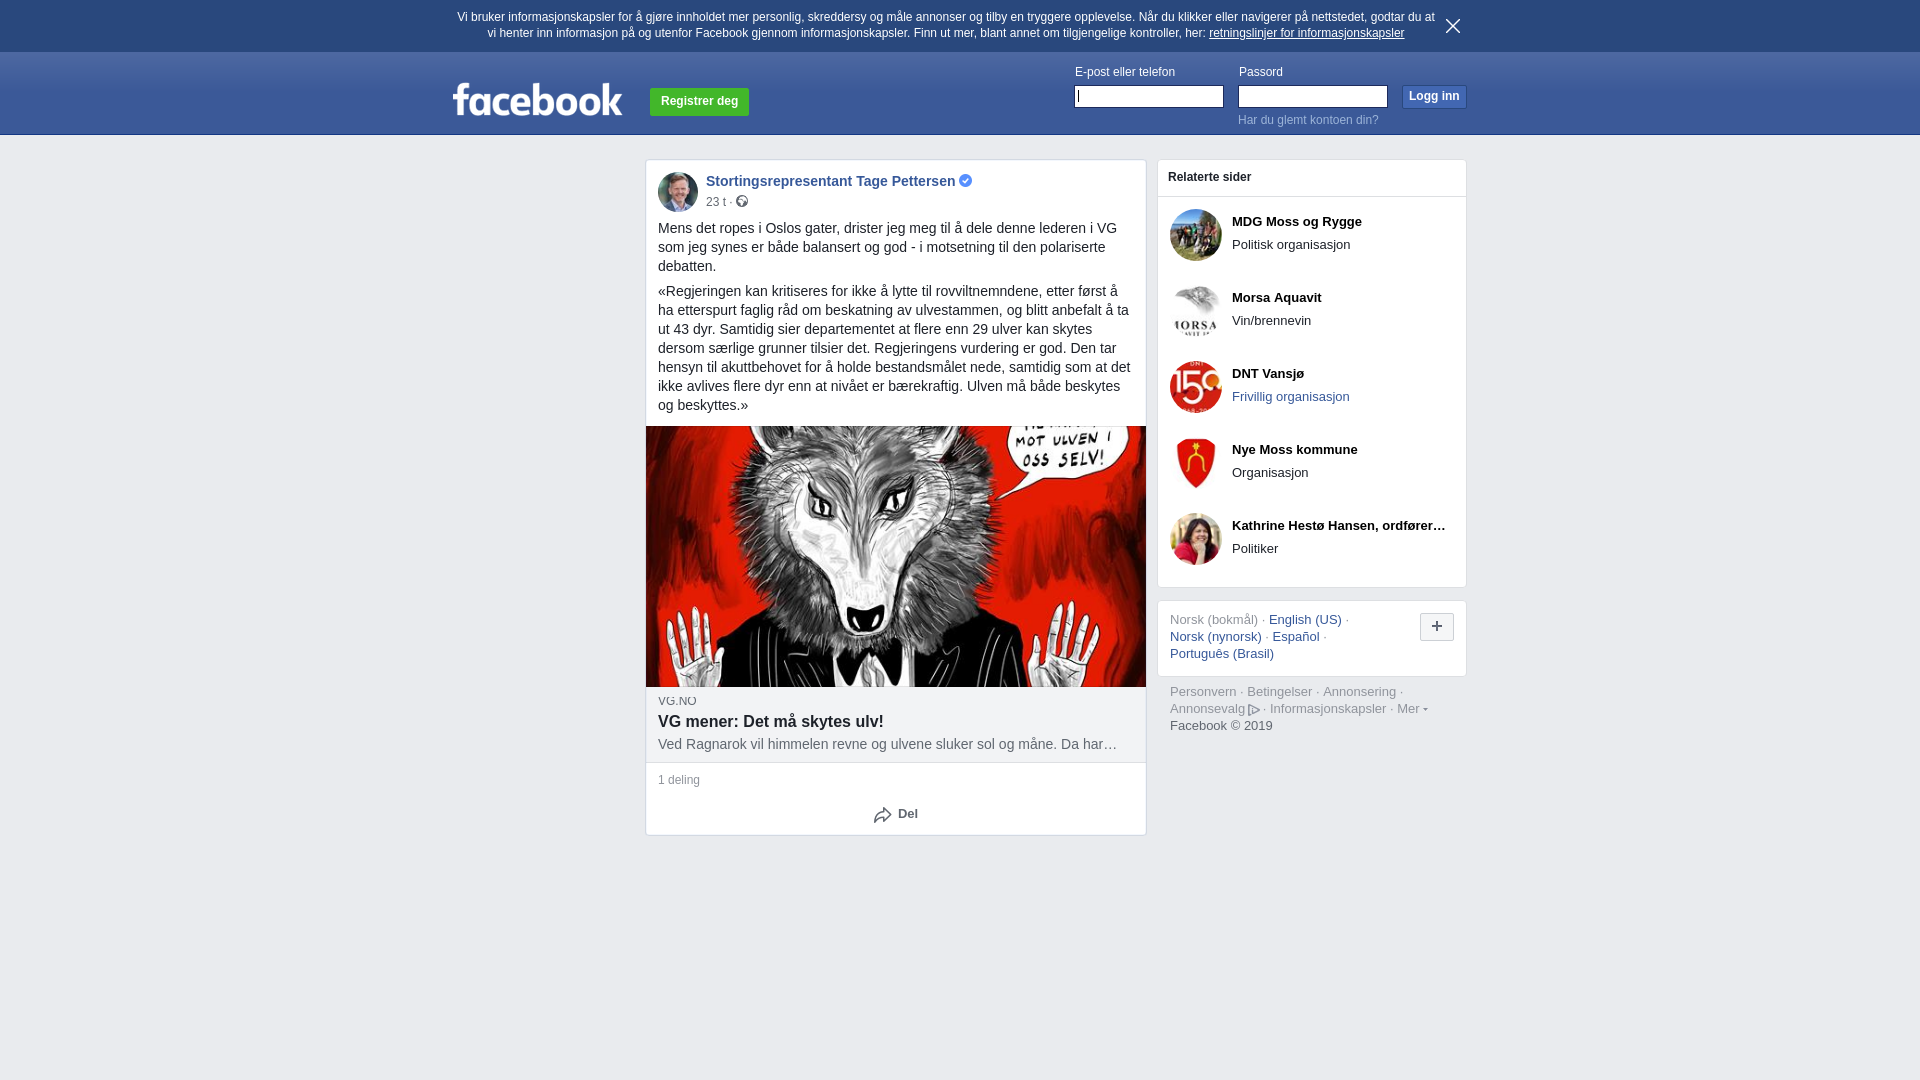The image size is (1920, 1080).
Task: Click the Facebook logo
Action: coord(537,99)
